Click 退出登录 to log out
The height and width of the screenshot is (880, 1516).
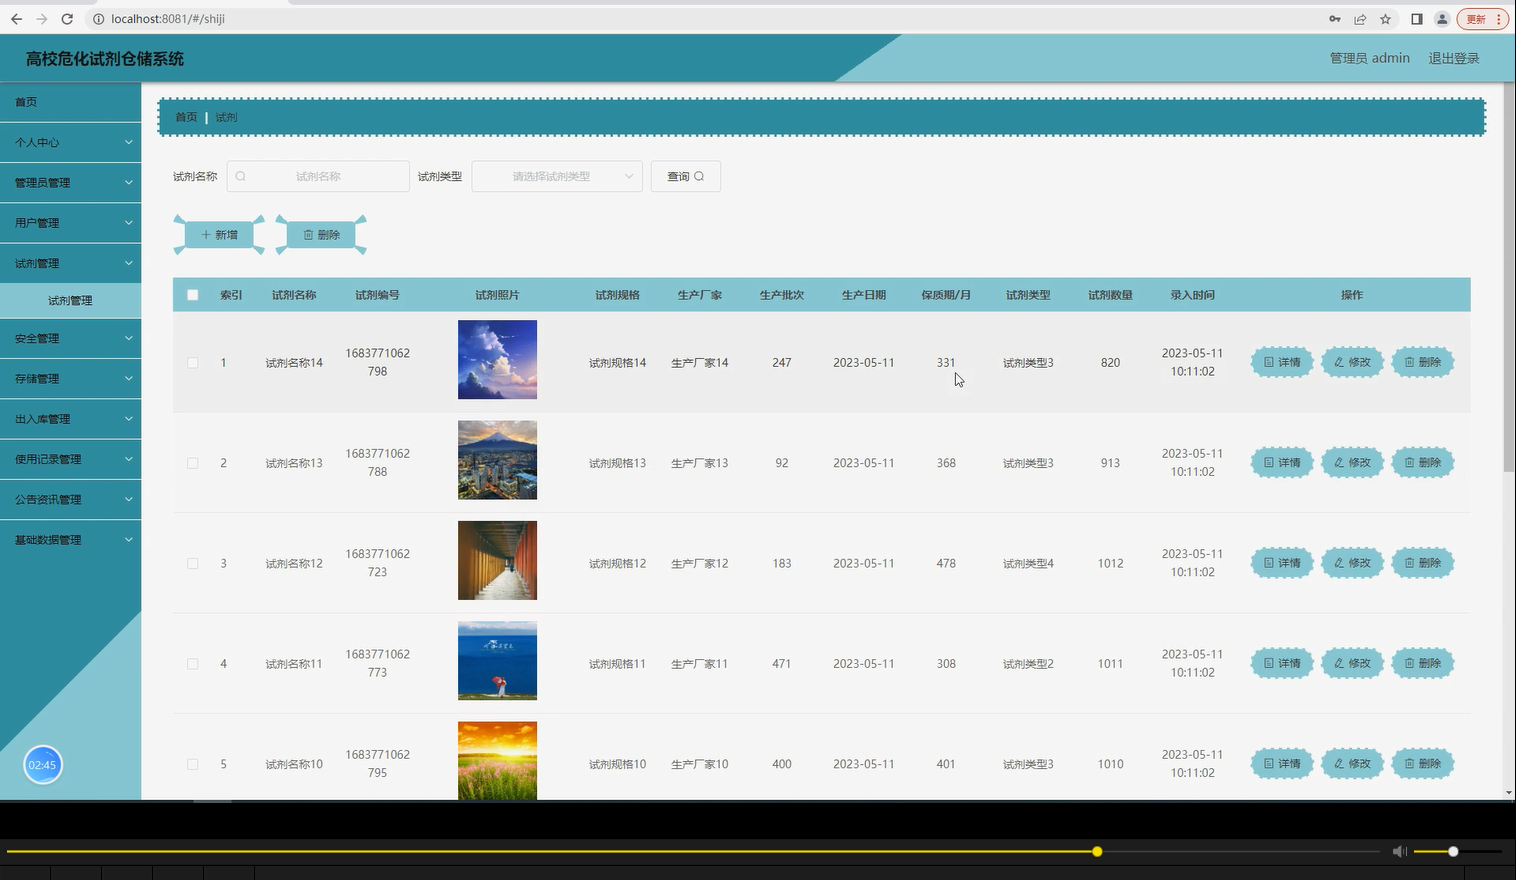click(1453, 58)
